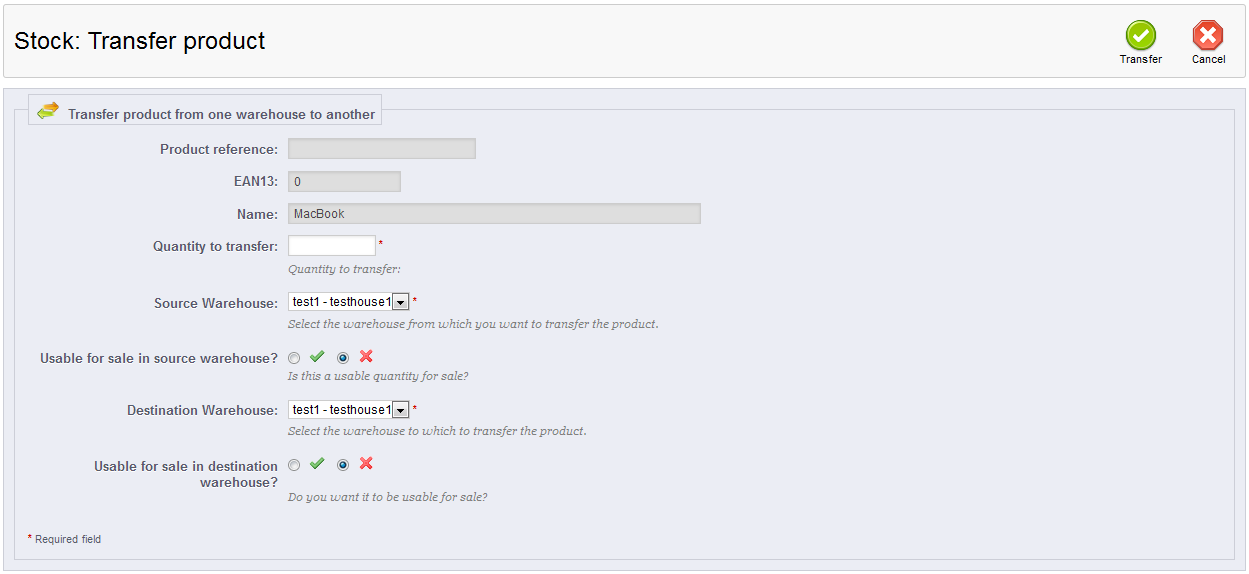
Task: Select Yes radio for usable in destination warehouse
Action: pos(294,464)
